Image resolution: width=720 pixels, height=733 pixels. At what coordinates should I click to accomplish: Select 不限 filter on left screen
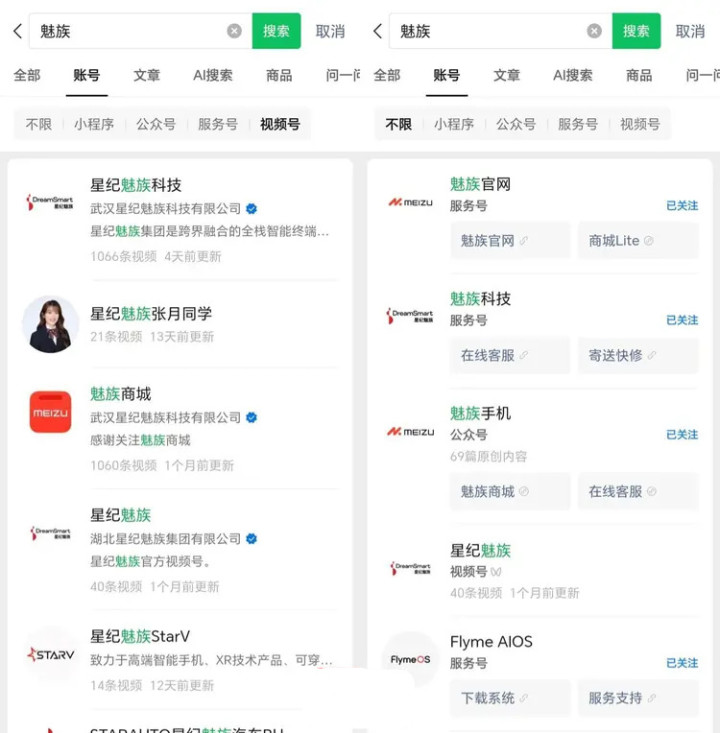(39, 124)
